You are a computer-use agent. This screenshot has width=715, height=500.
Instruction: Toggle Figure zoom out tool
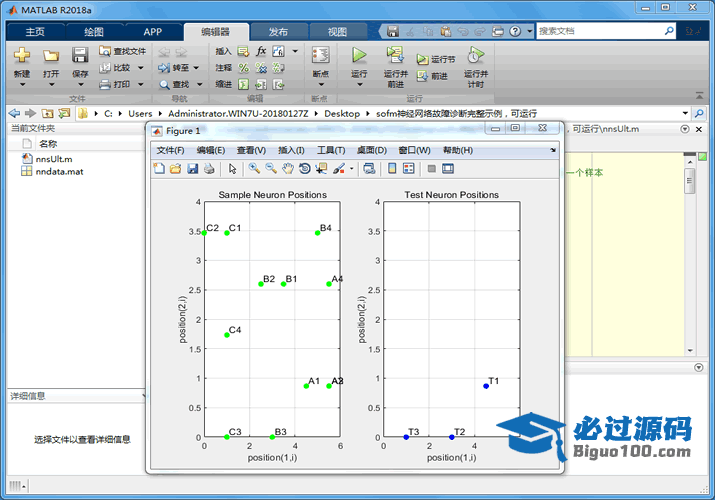271,169
